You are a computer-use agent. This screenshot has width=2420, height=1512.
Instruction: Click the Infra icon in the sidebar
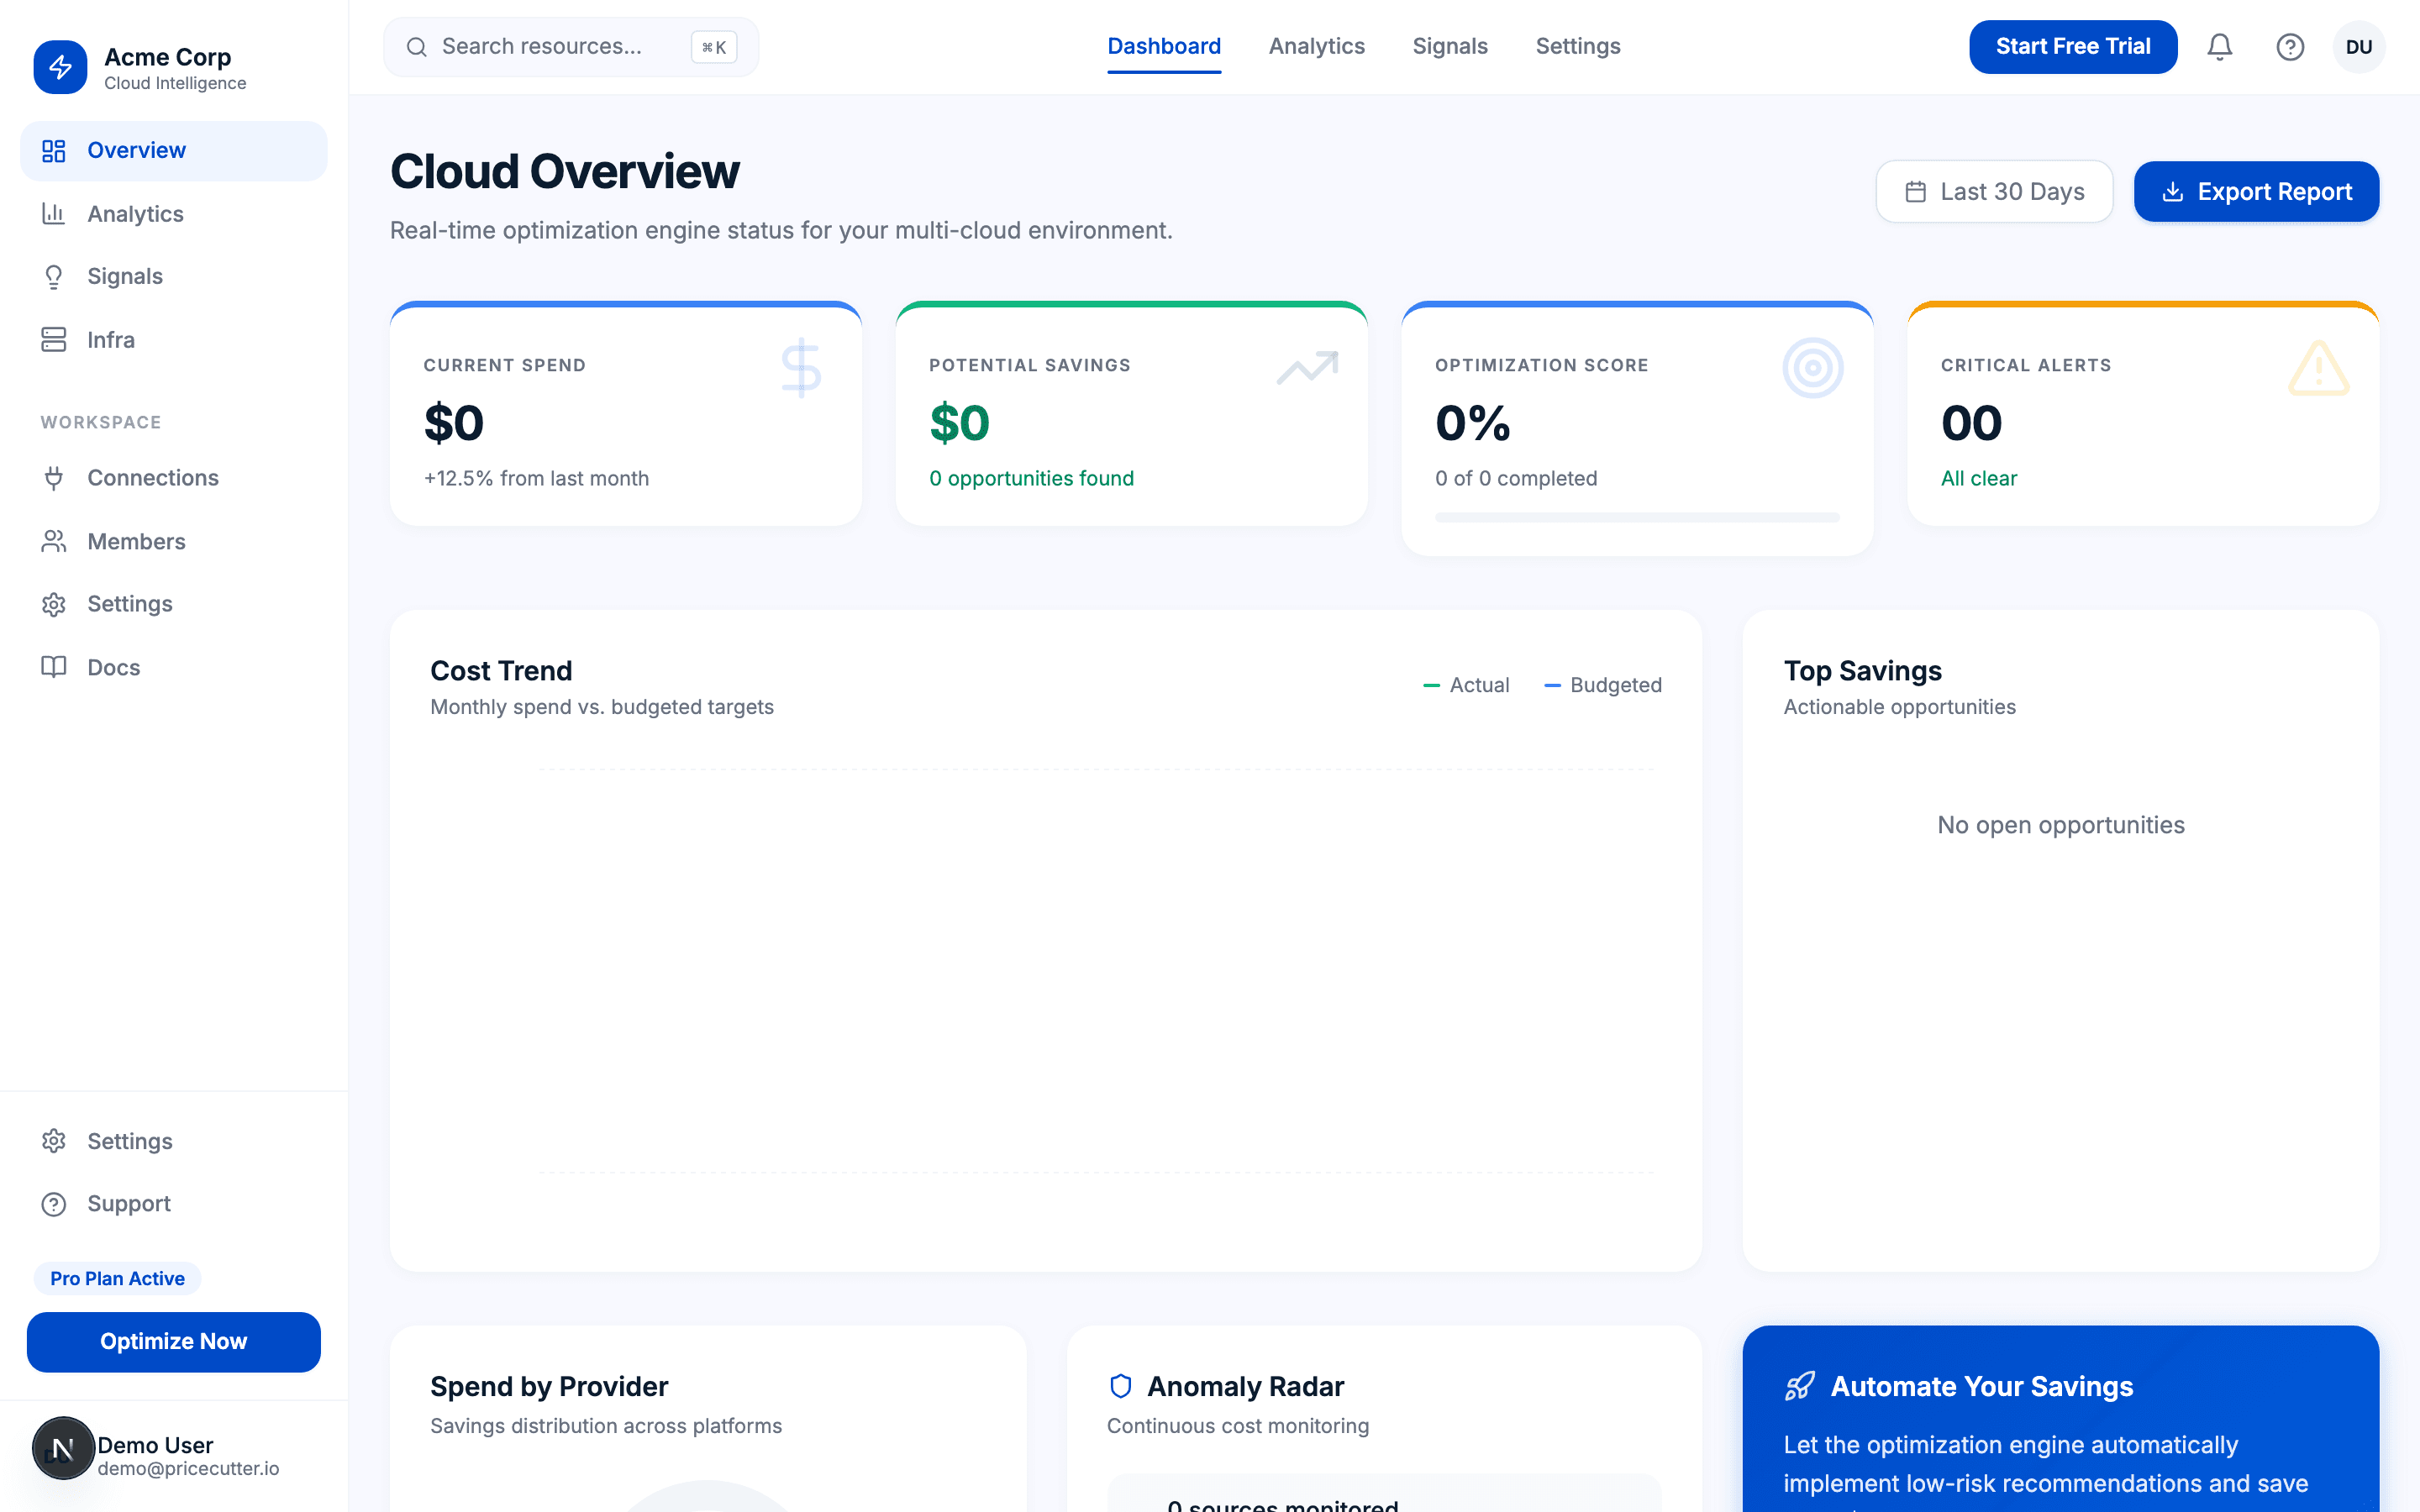point(55,340)
